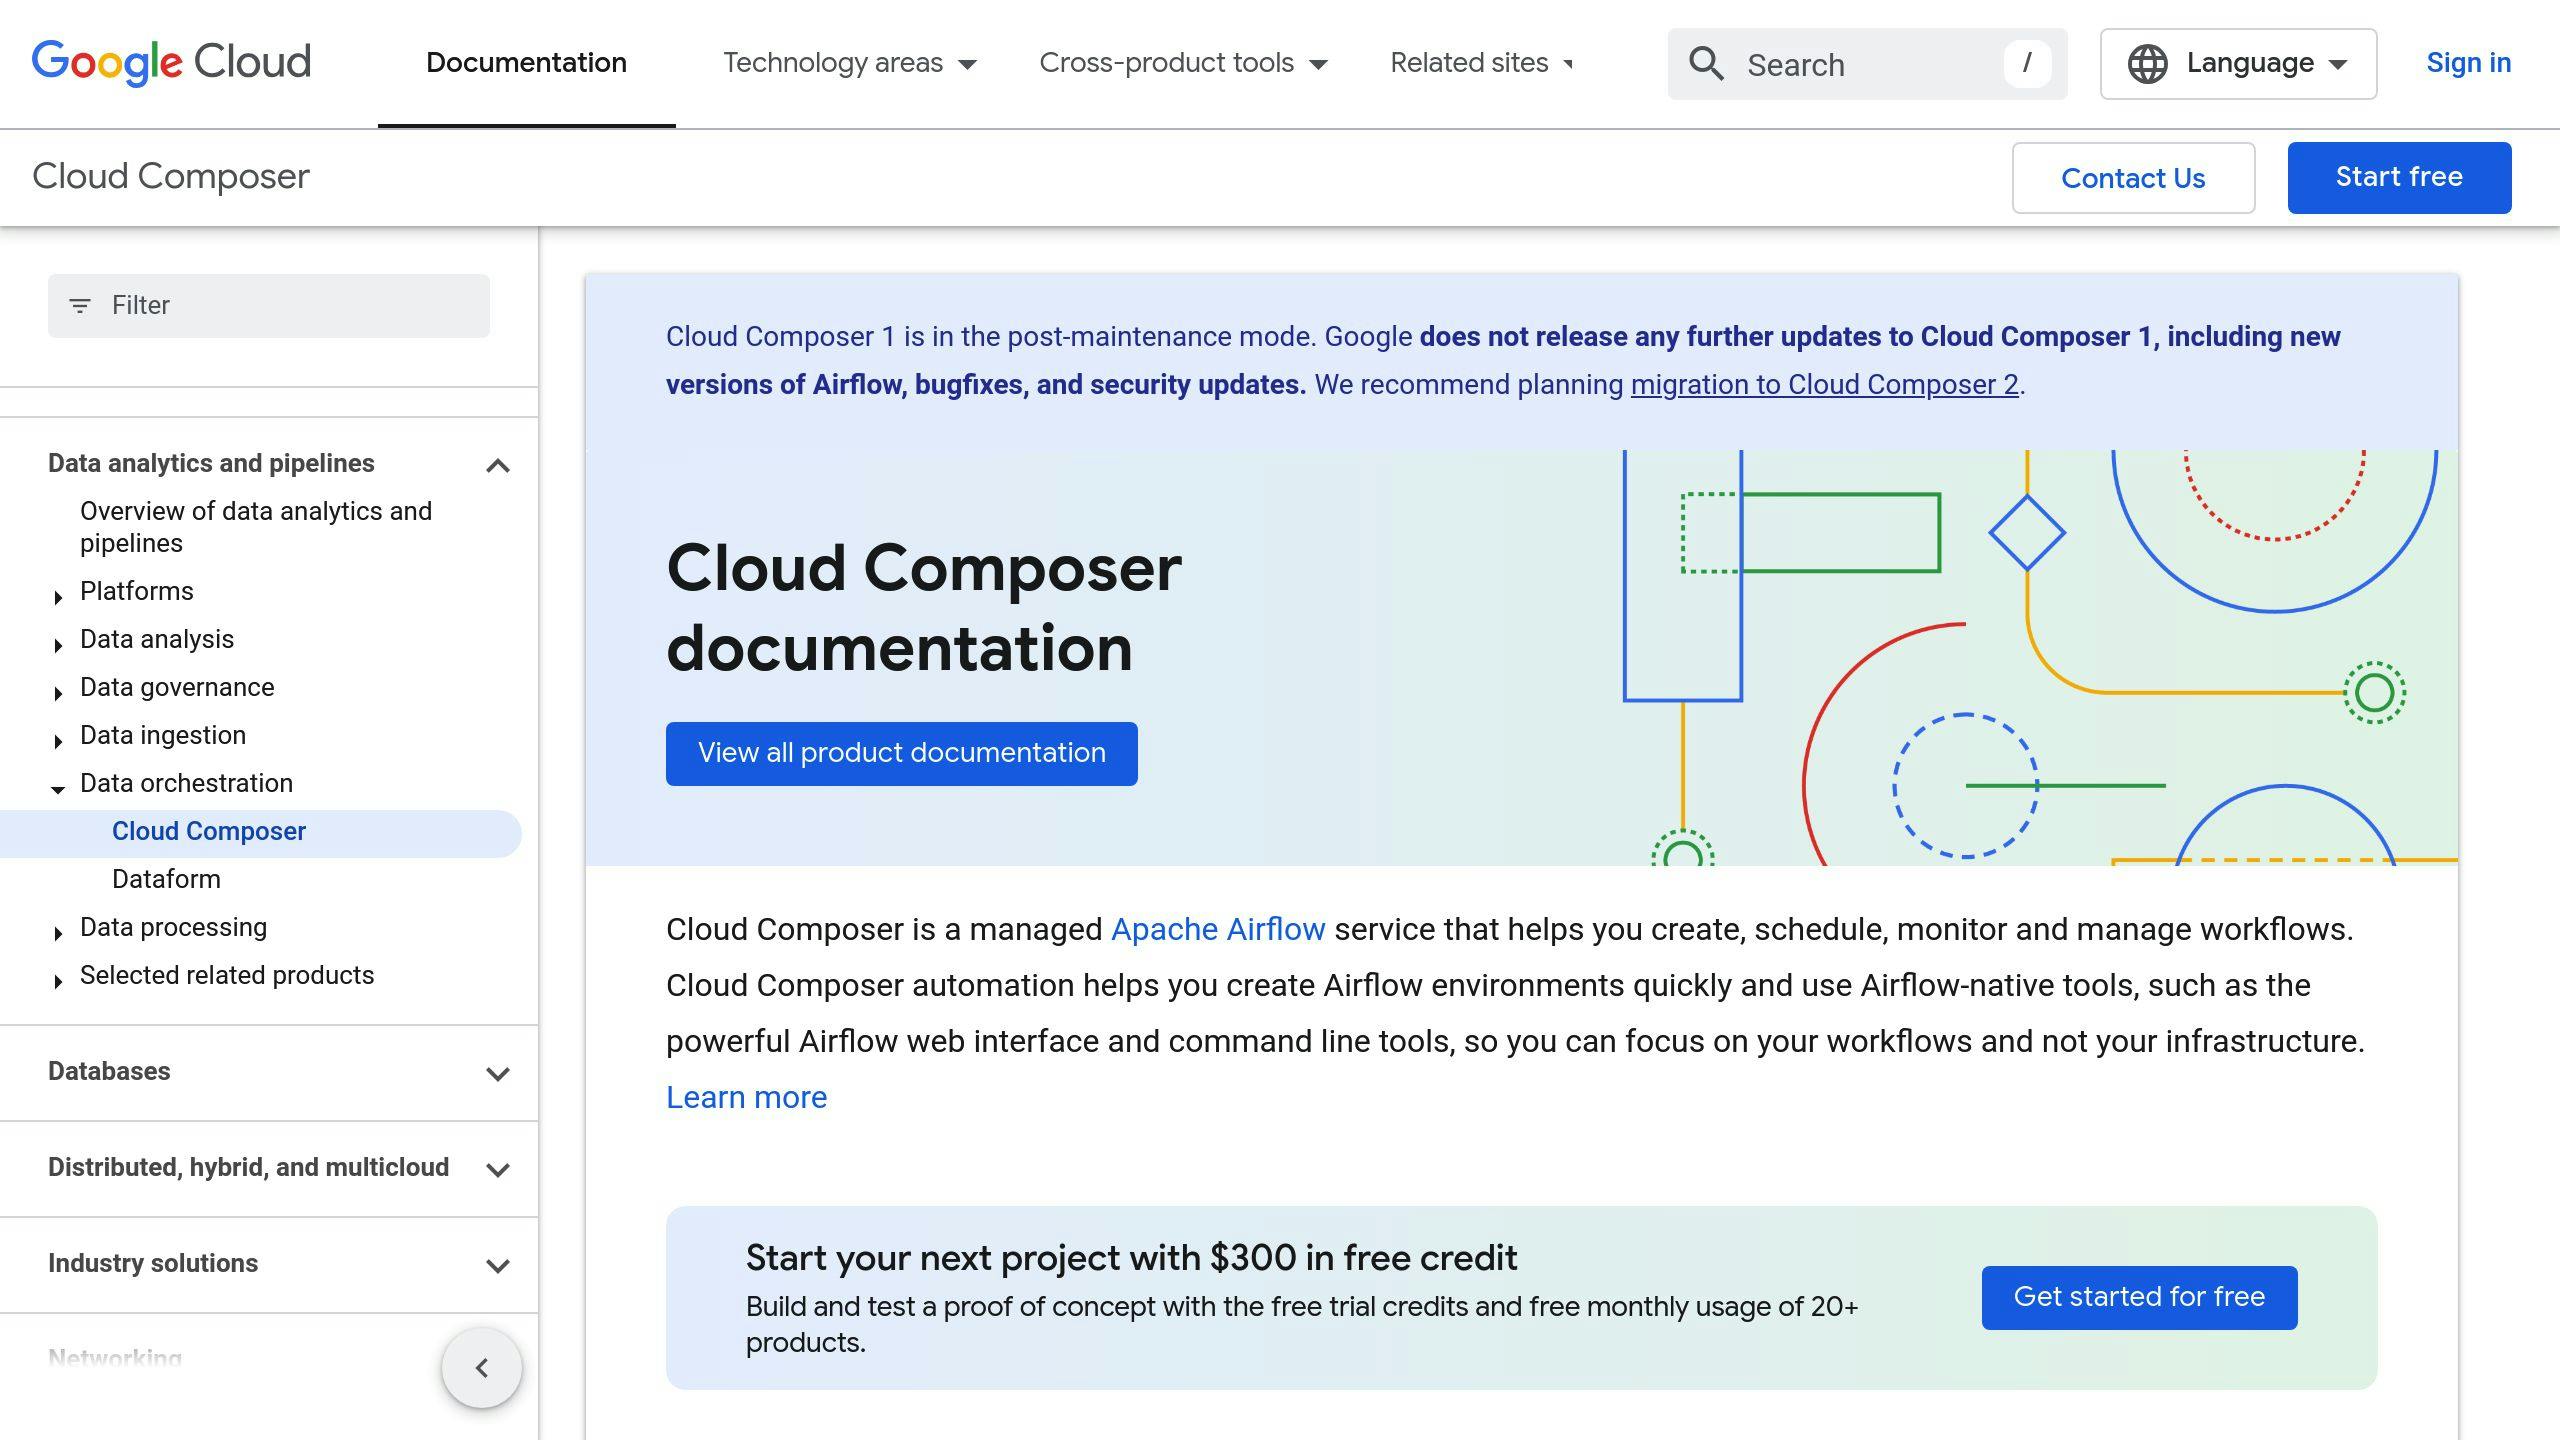Select Dataform in the sidebar tree

[166, 880]
